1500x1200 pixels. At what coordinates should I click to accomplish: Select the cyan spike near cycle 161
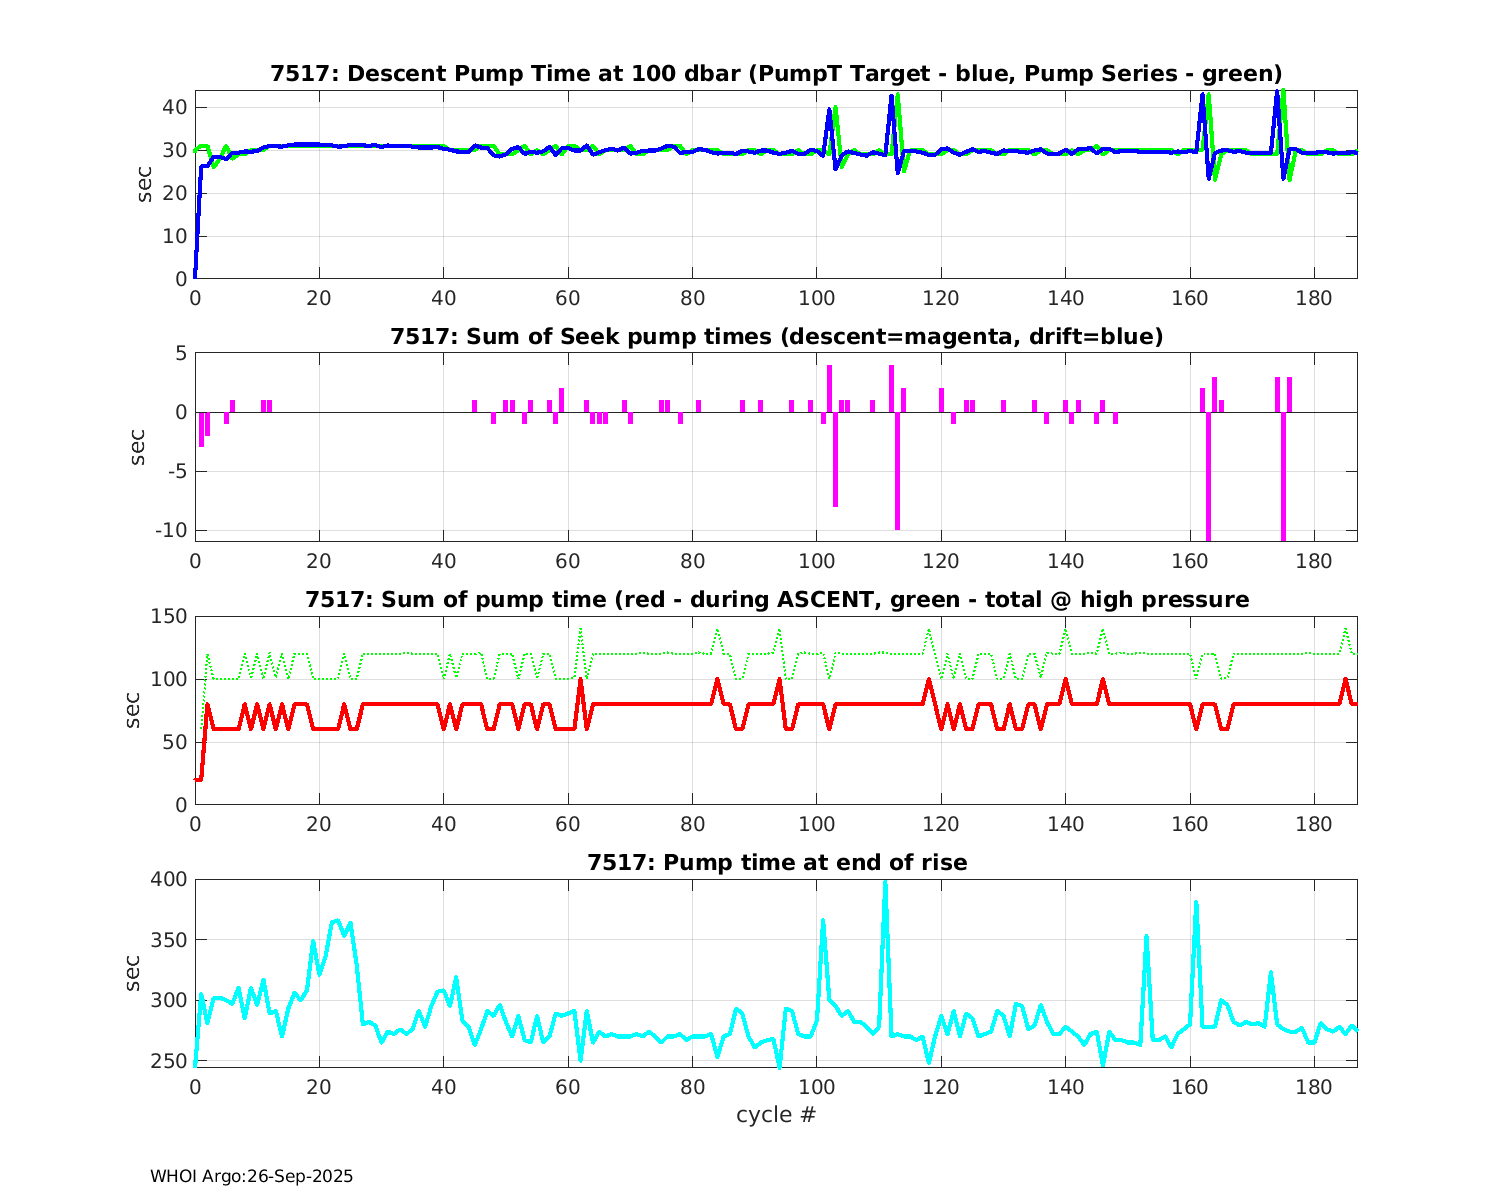[x=1196, y=905]
